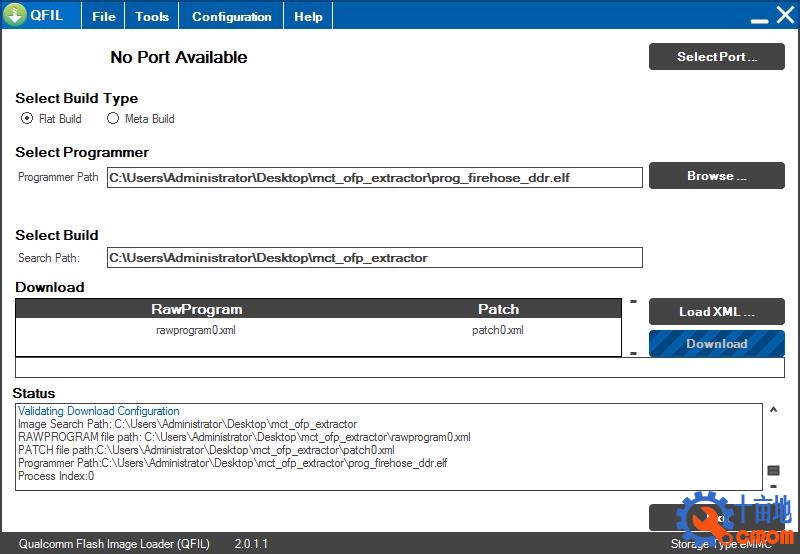
Task: Choose the Meta Build radio option
Action: click(113, 118)
